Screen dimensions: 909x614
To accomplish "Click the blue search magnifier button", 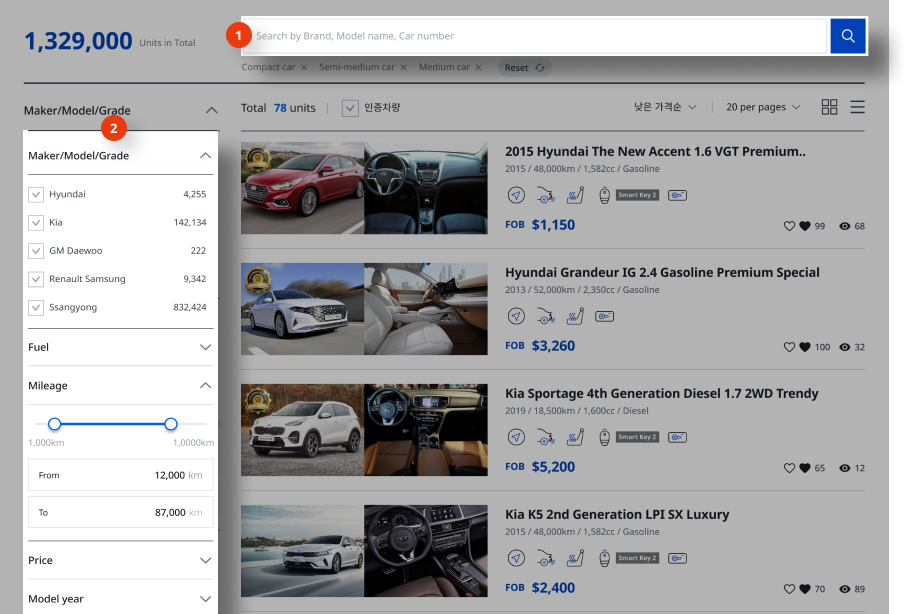I will tap(848, 36).
